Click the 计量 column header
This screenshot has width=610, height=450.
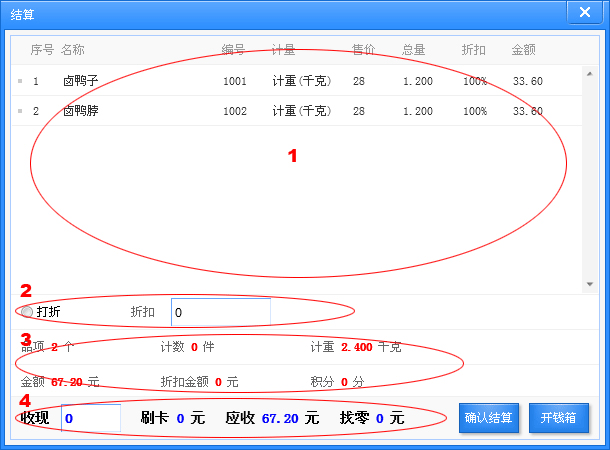(283, 50)
